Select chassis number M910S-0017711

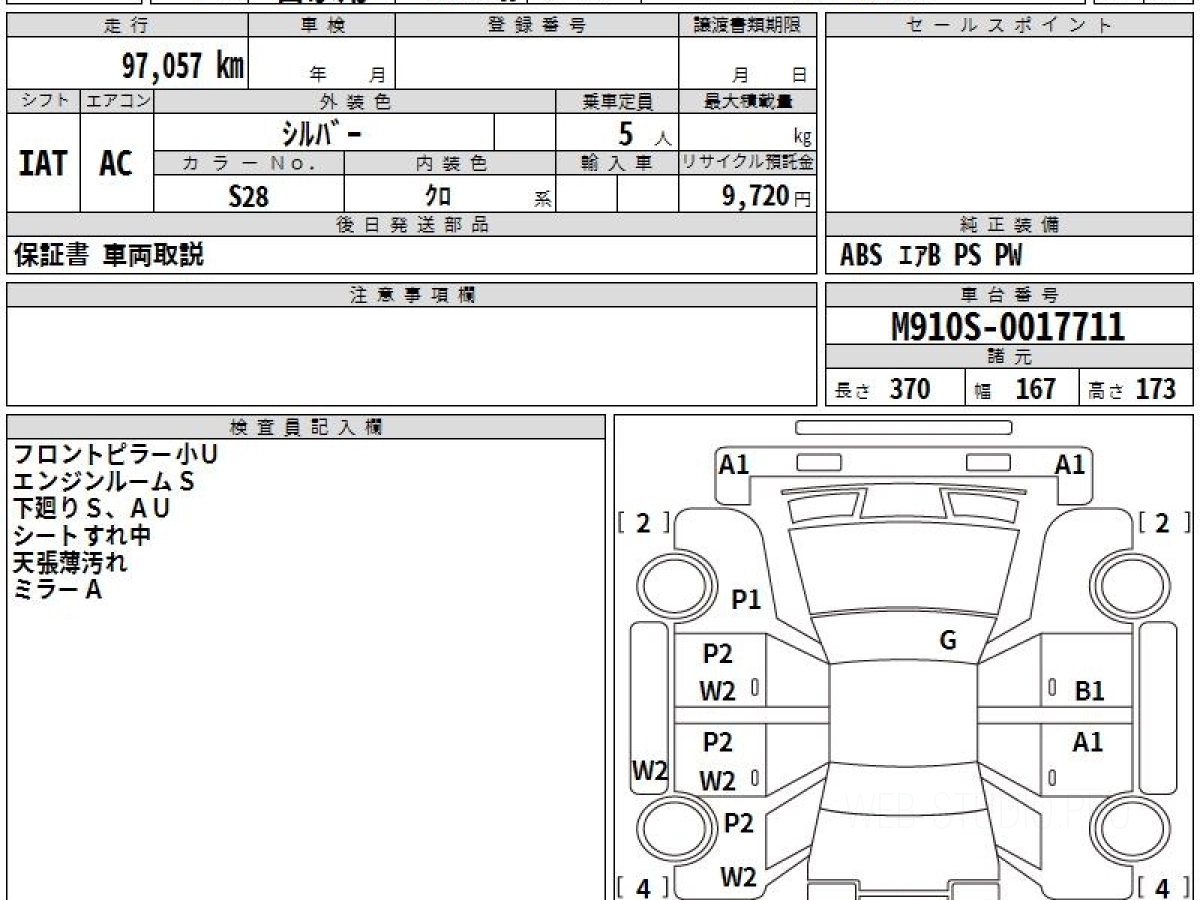[x=1009, y=327]
